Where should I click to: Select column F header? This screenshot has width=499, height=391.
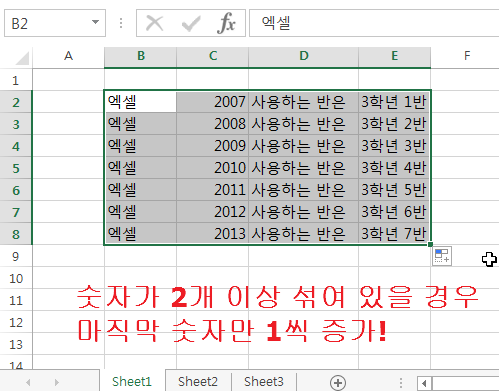[x=467, y=56]
